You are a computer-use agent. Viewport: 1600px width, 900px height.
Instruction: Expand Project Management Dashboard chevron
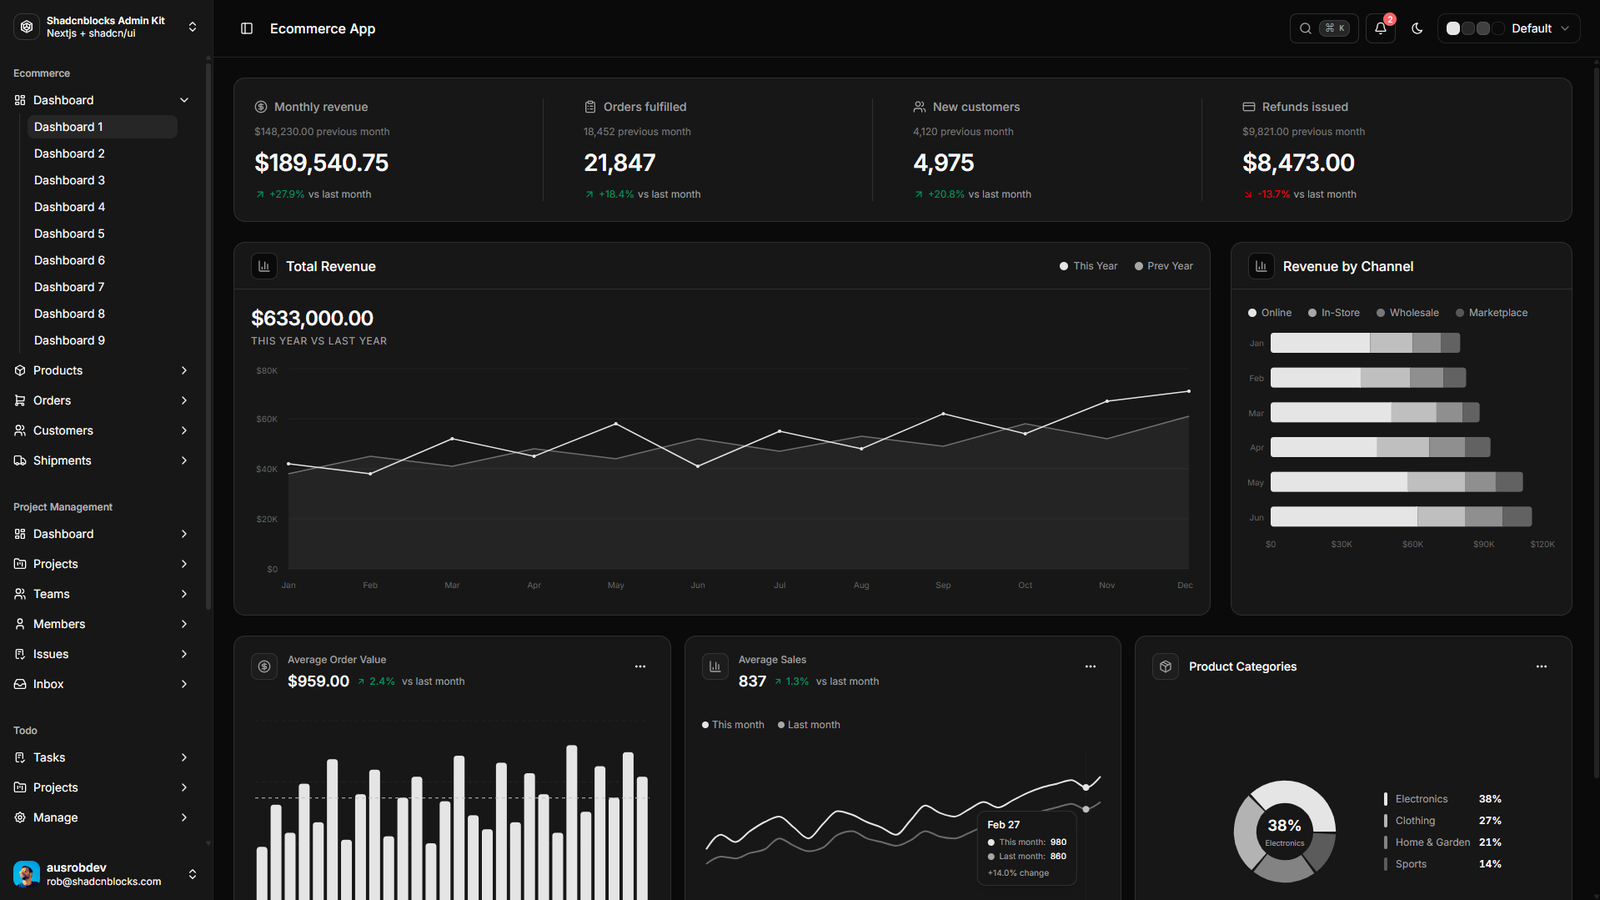(x=184, y=534)
